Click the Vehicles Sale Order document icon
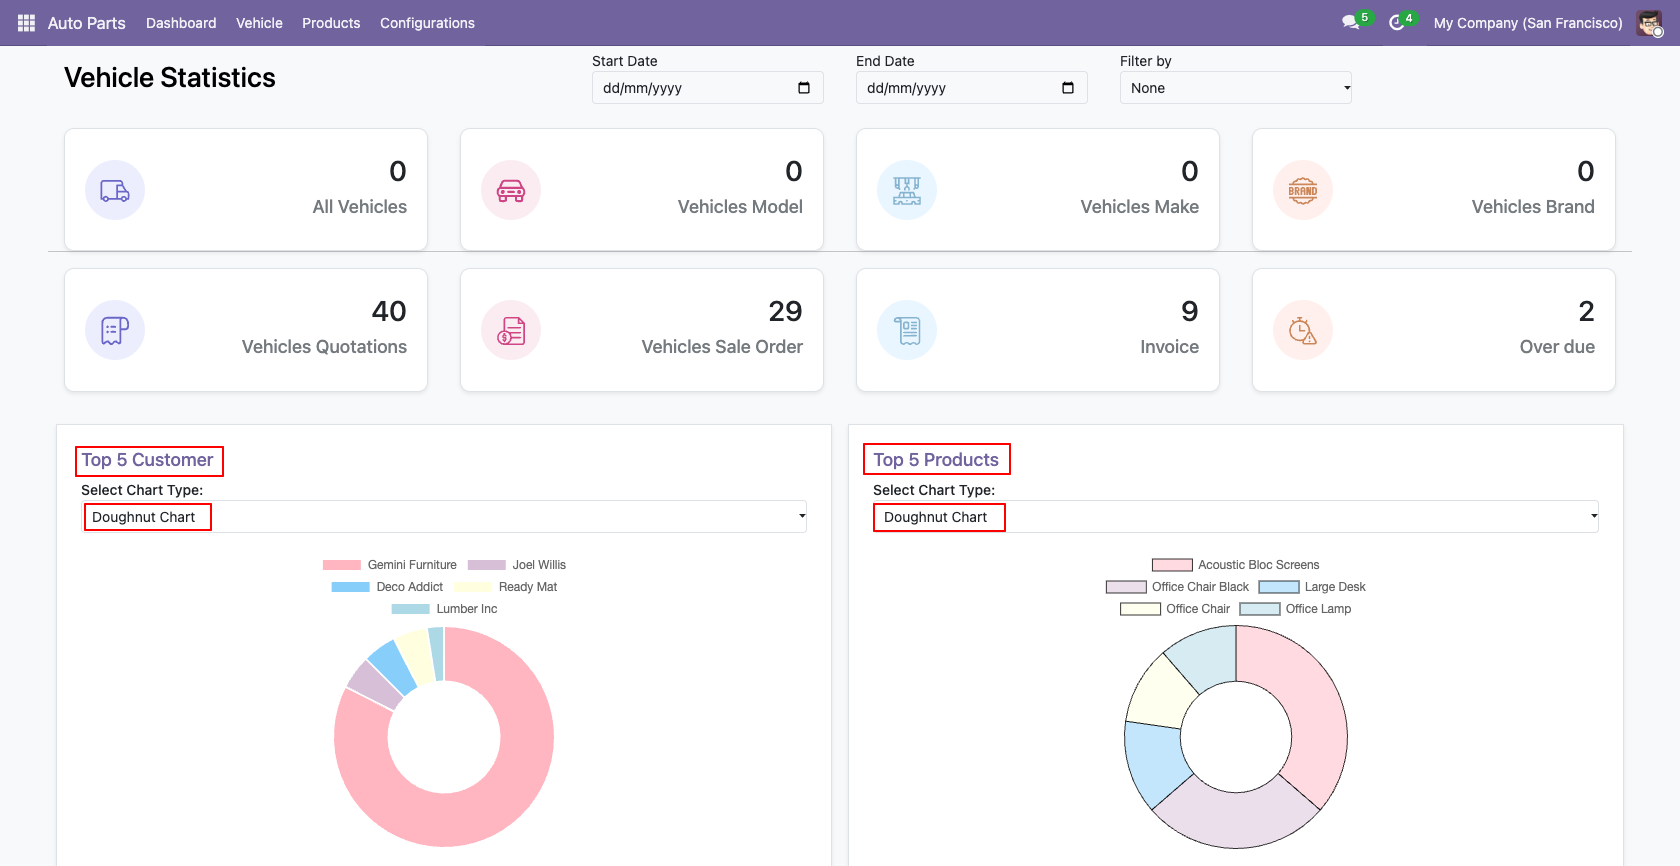The image size is (1680, 866). pyautogui.click(x=511, y=330)
